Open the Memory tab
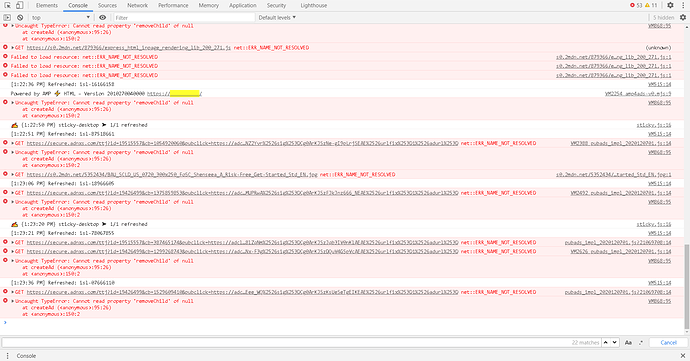690x361 pixels. [x=209, y=5]
